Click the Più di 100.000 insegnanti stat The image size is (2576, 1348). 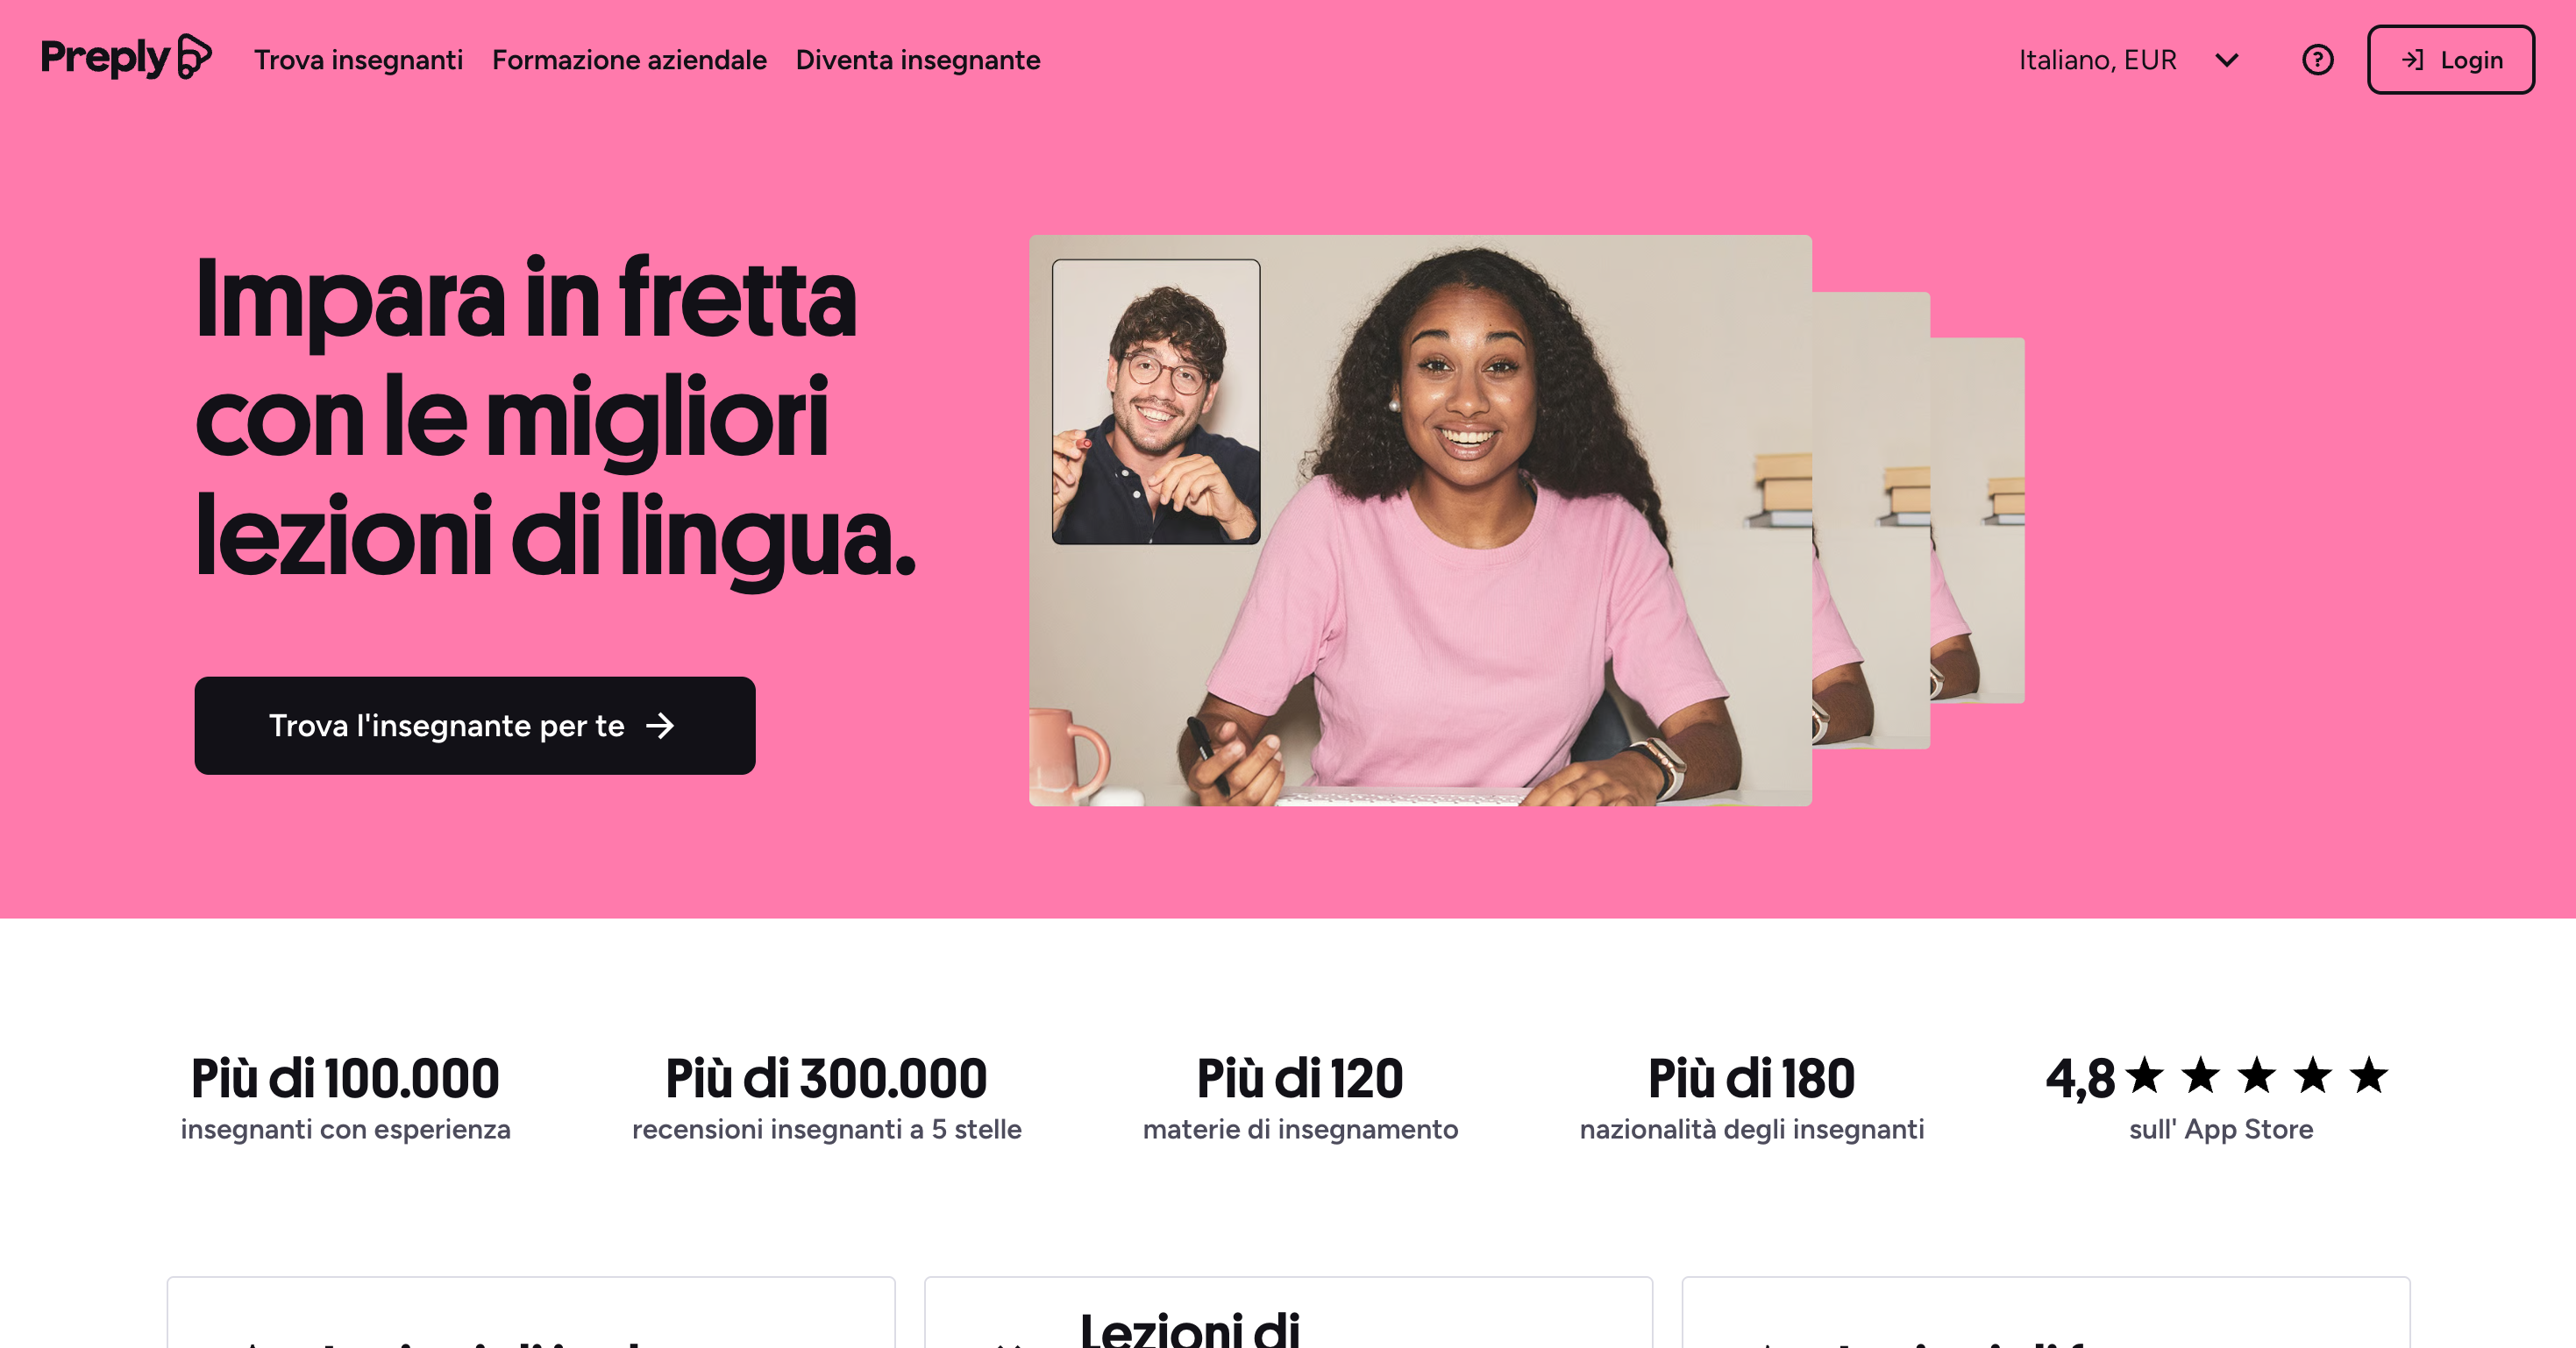coord(345,1097)
